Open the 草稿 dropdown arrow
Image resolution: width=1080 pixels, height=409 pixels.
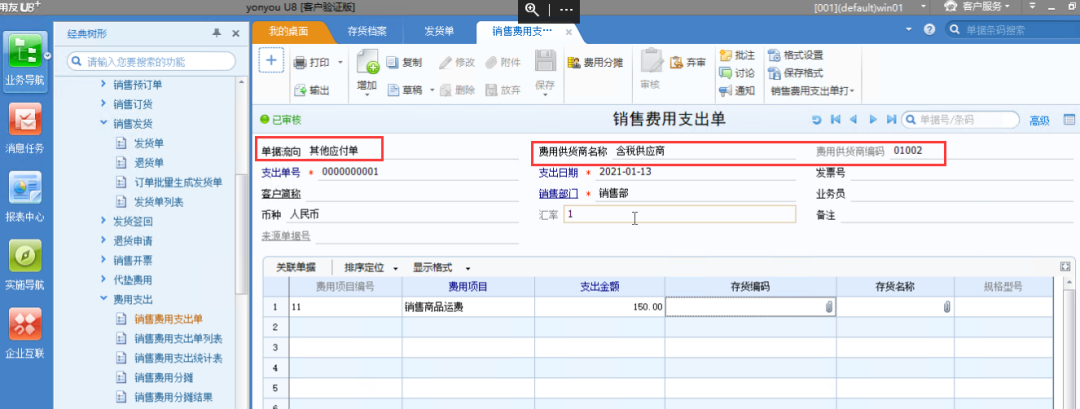[432, 90]
